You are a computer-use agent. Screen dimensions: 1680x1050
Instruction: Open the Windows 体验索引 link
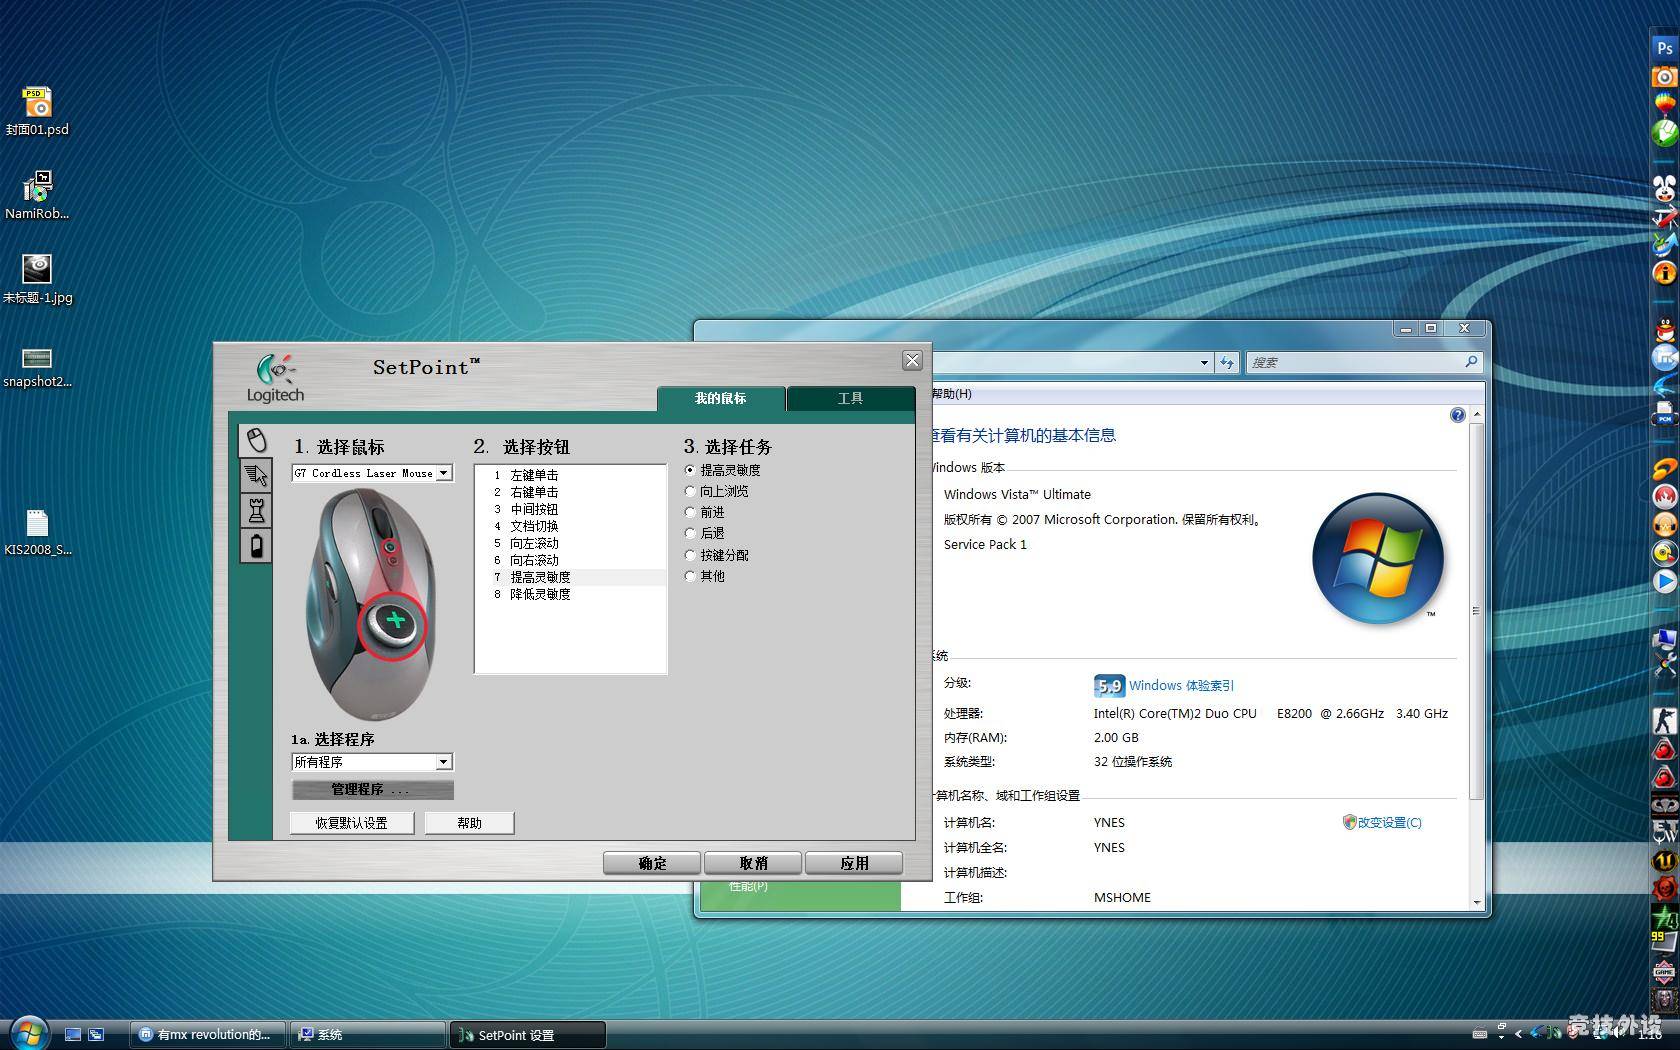tap(1181, 686)
